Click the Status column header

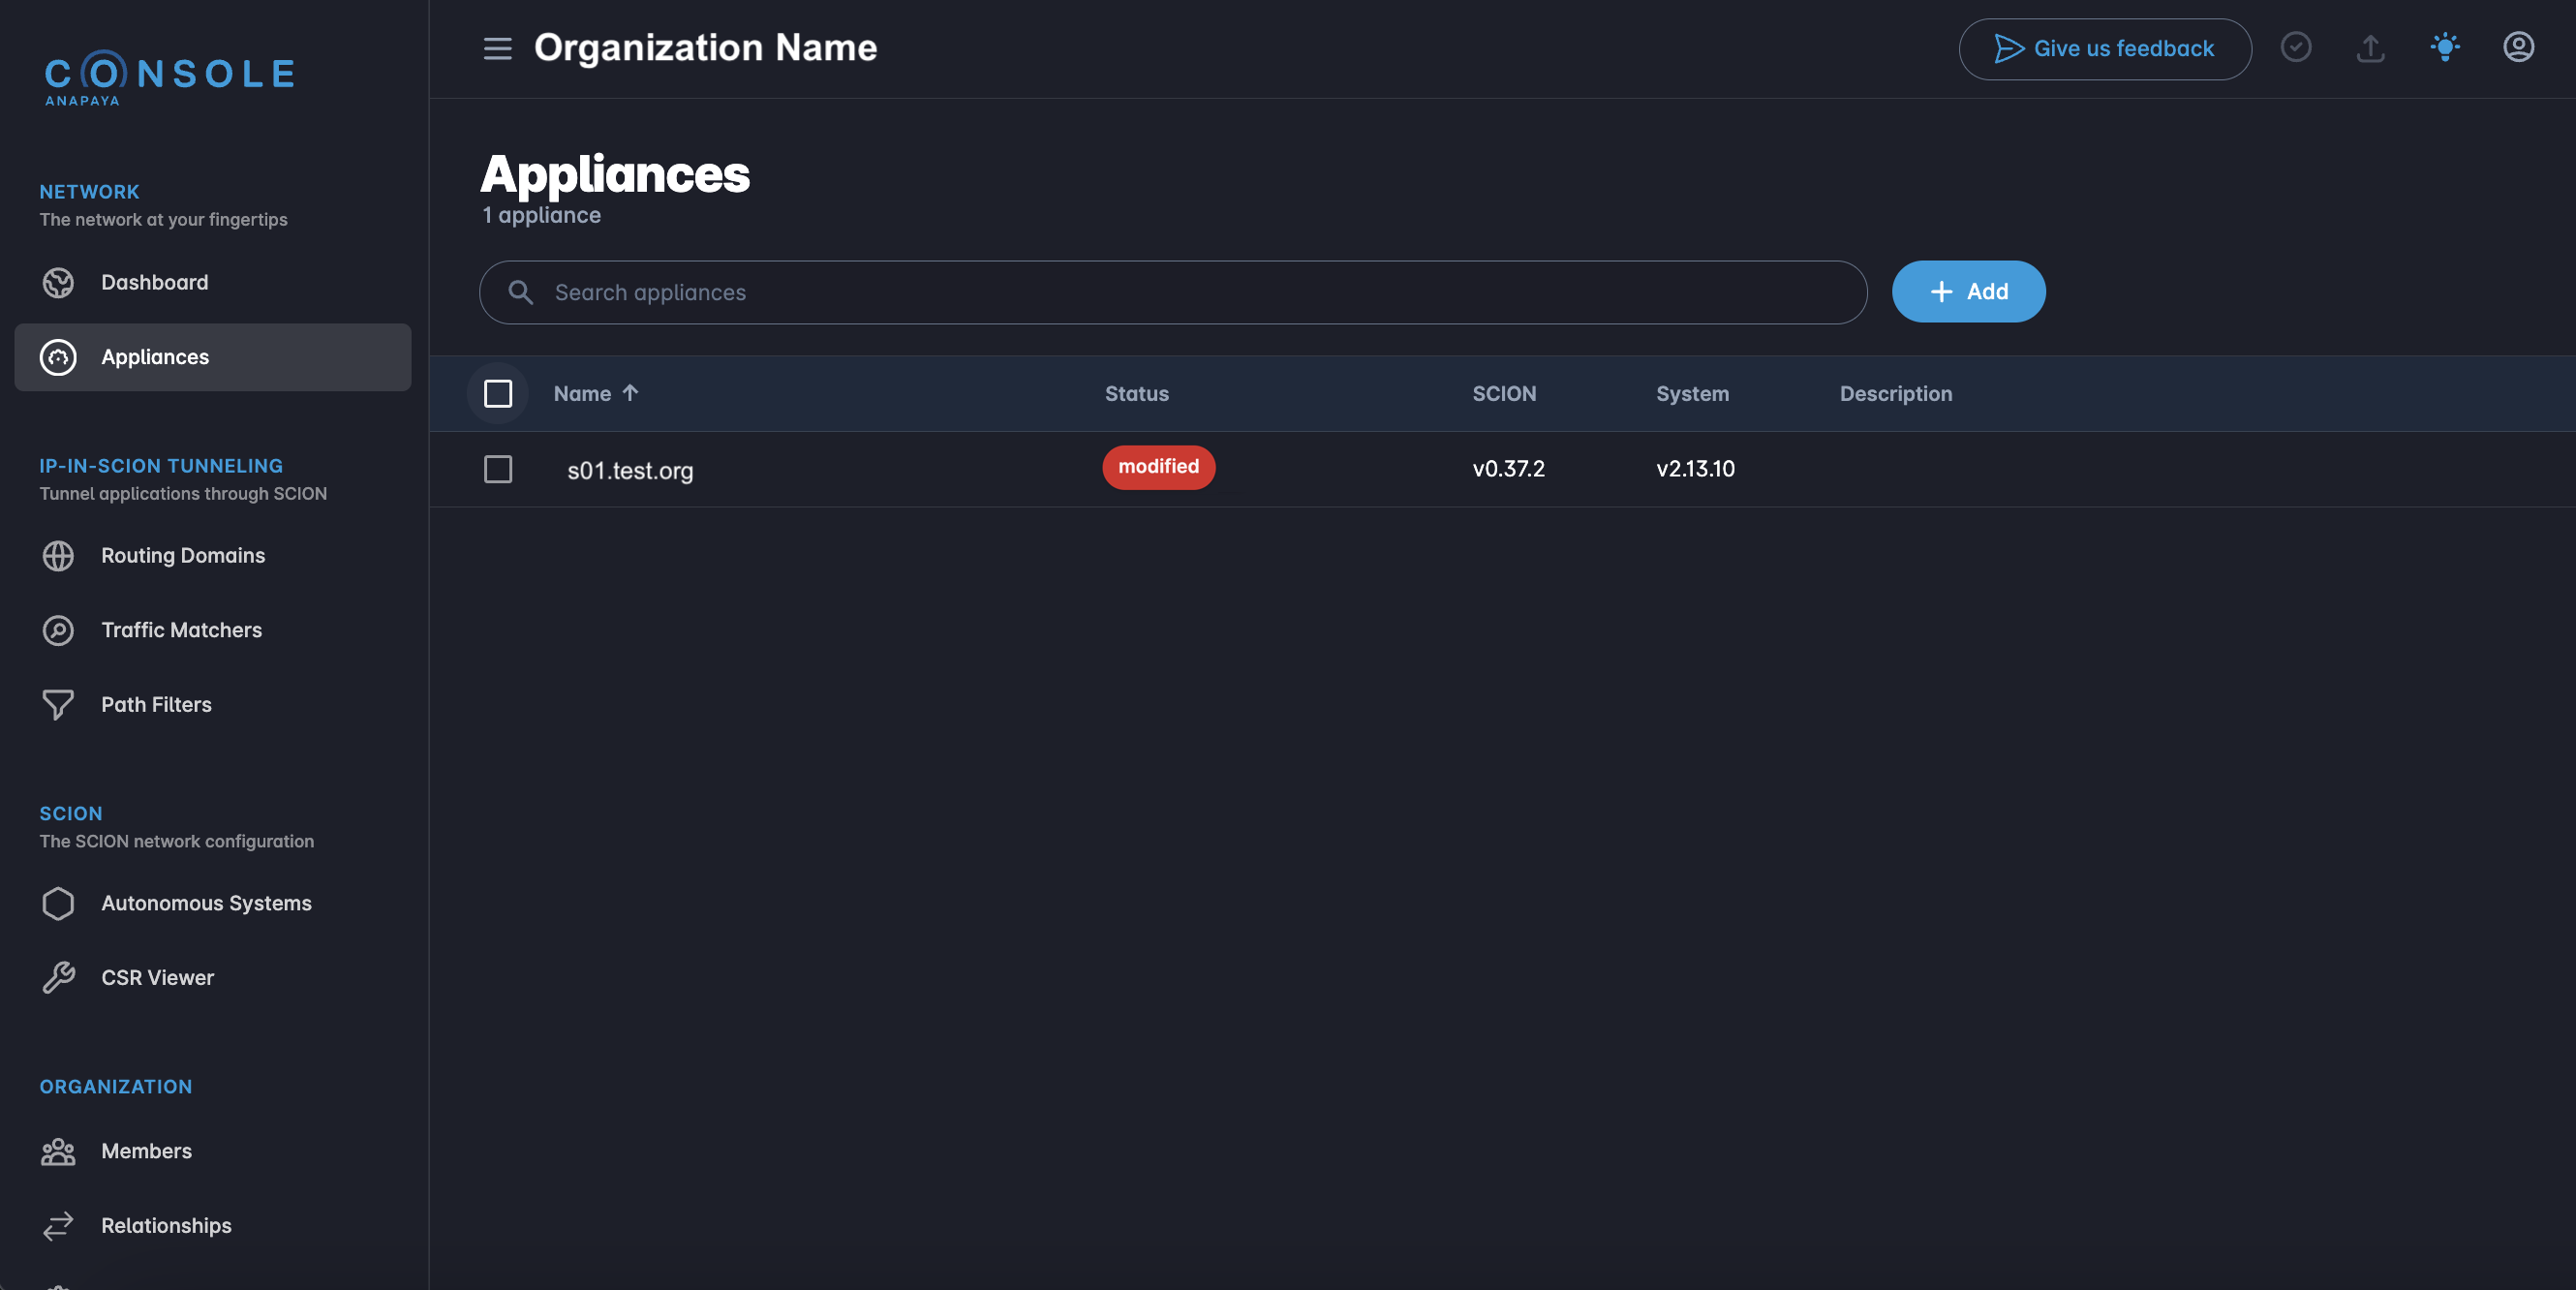(1136, 394)
